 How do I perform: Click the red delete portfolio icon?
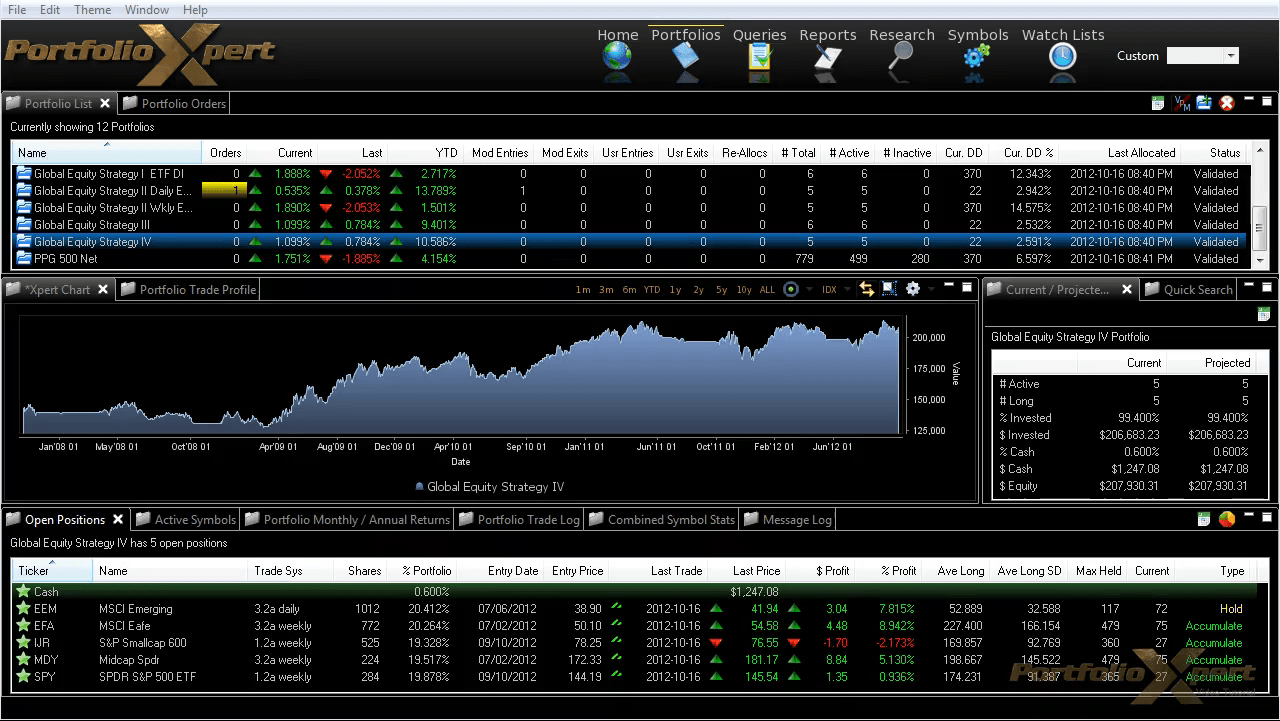pos(1227,103)
